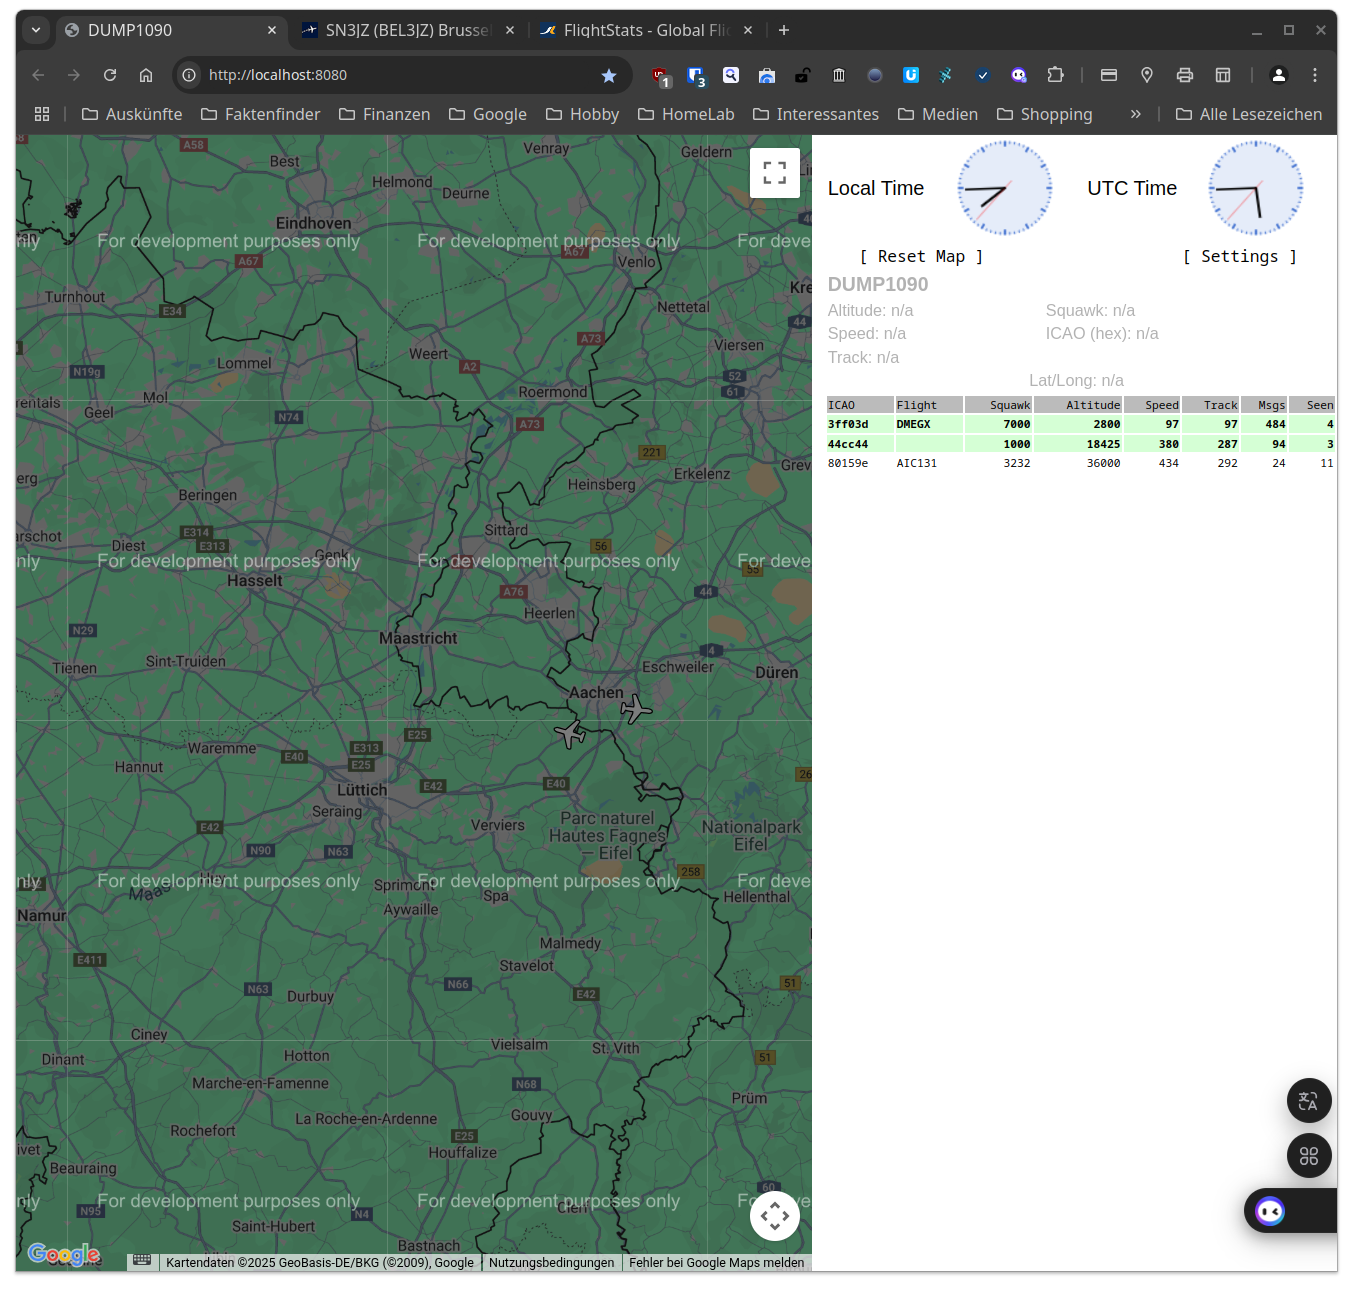This screenshot has height=1303, width=1353.
Task: Open the location pin toolbar icon
Action: point(1147,75)
